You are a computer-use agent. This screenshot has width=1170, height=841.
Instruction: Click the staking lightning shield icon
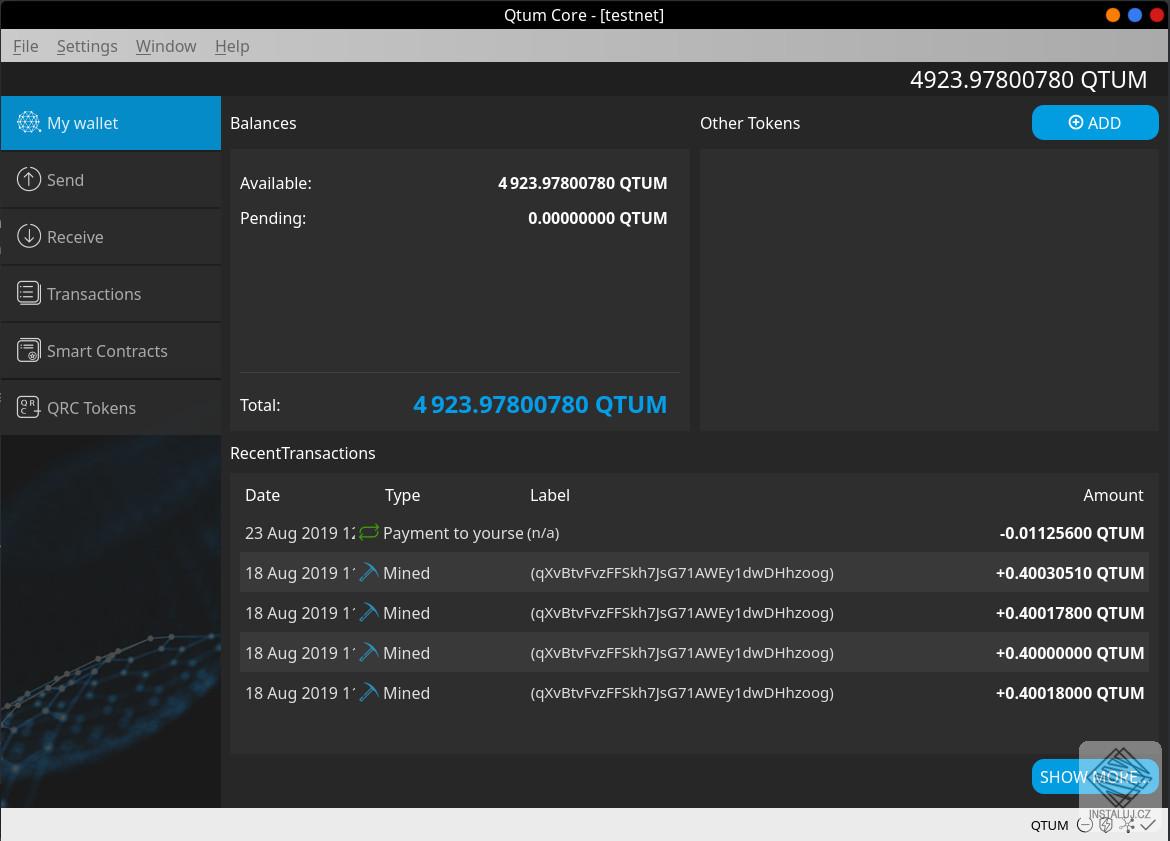click(x=1106, y=825)
